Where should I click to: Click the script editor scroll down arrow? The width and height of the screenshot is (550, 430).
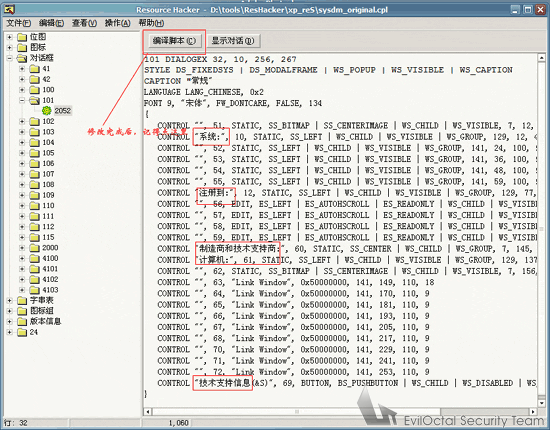point(541,403)
